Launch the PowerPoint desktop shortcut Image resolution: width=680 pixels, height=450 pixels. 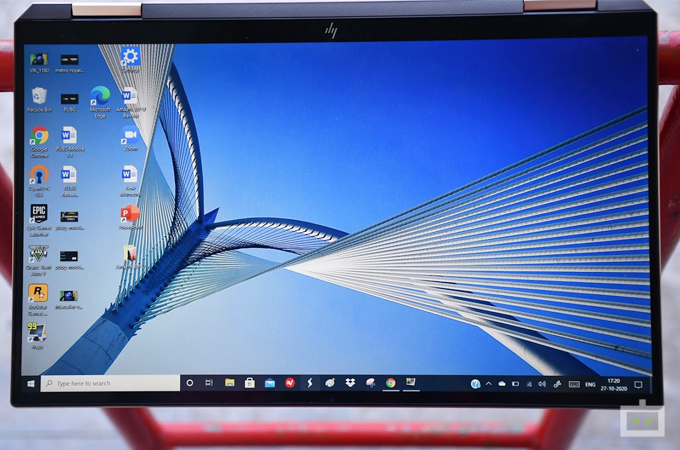tap(130, 218)
